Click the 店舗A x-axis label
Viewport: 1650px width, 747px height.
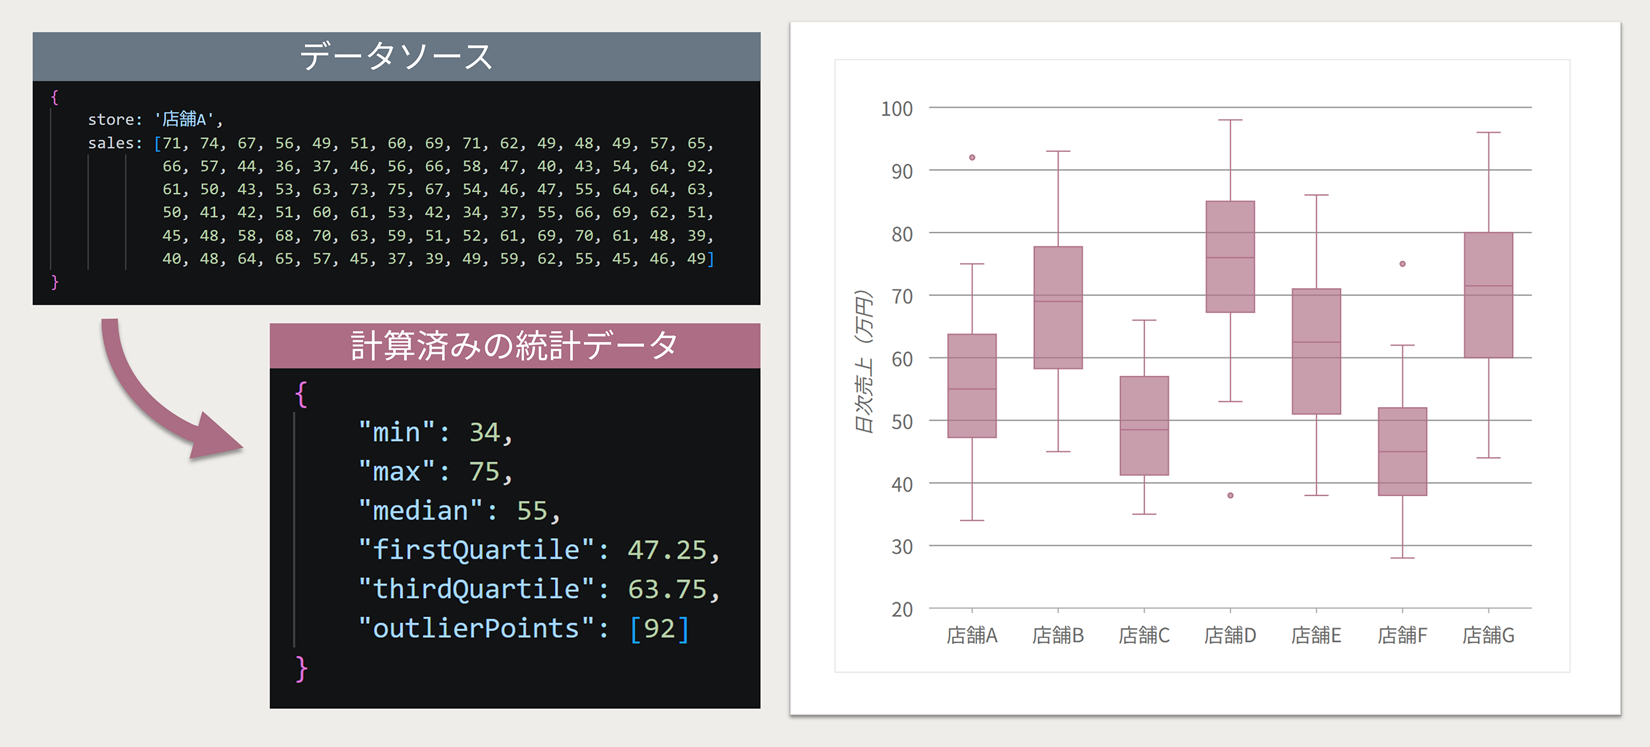click(972, 635)
